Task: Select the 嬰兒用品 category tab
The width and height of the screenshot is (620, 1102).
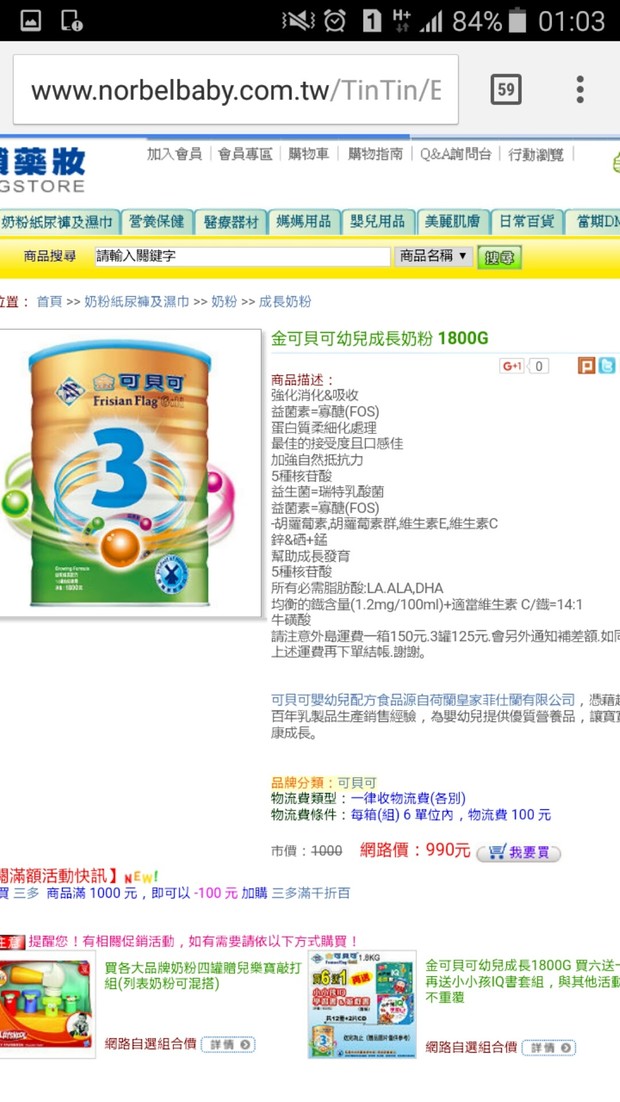Action: point(378,222)
